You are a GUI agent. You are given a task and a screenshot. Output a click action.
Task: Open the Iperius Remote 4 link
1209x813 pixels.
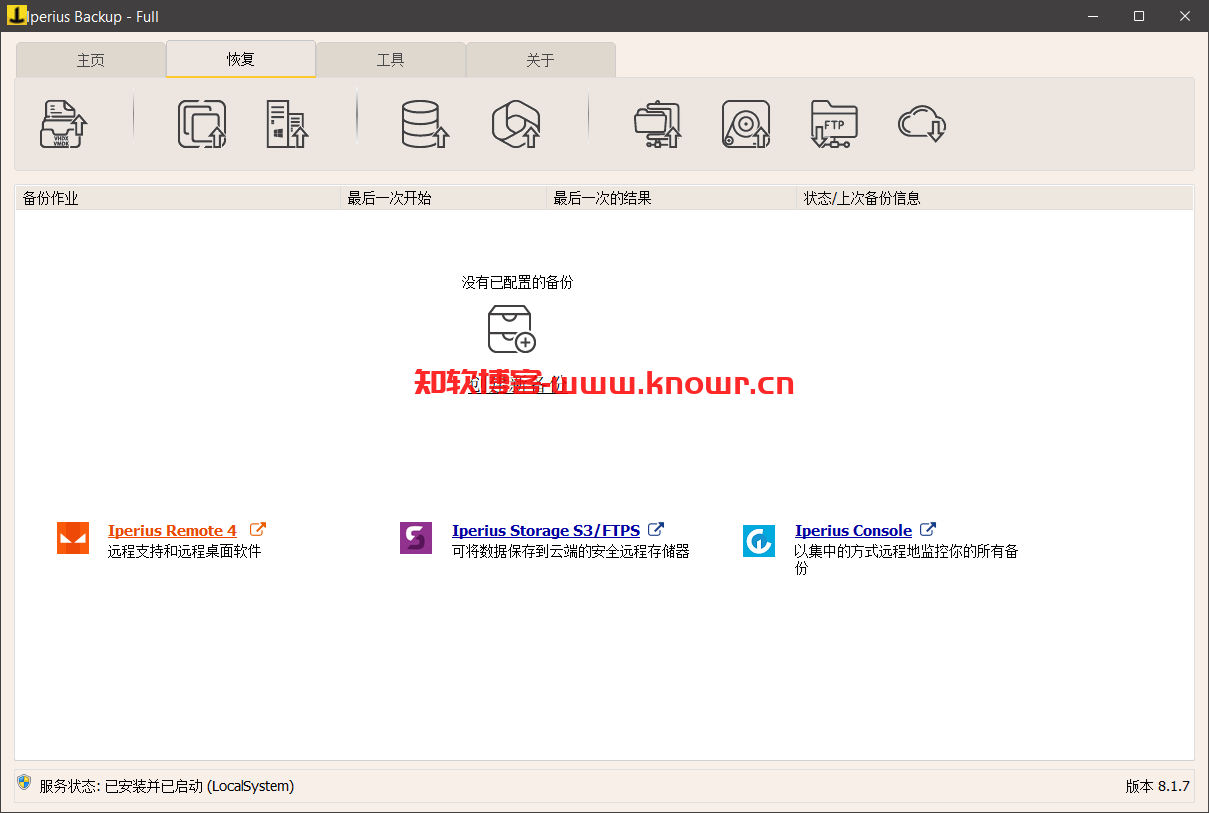coord(172,531)
